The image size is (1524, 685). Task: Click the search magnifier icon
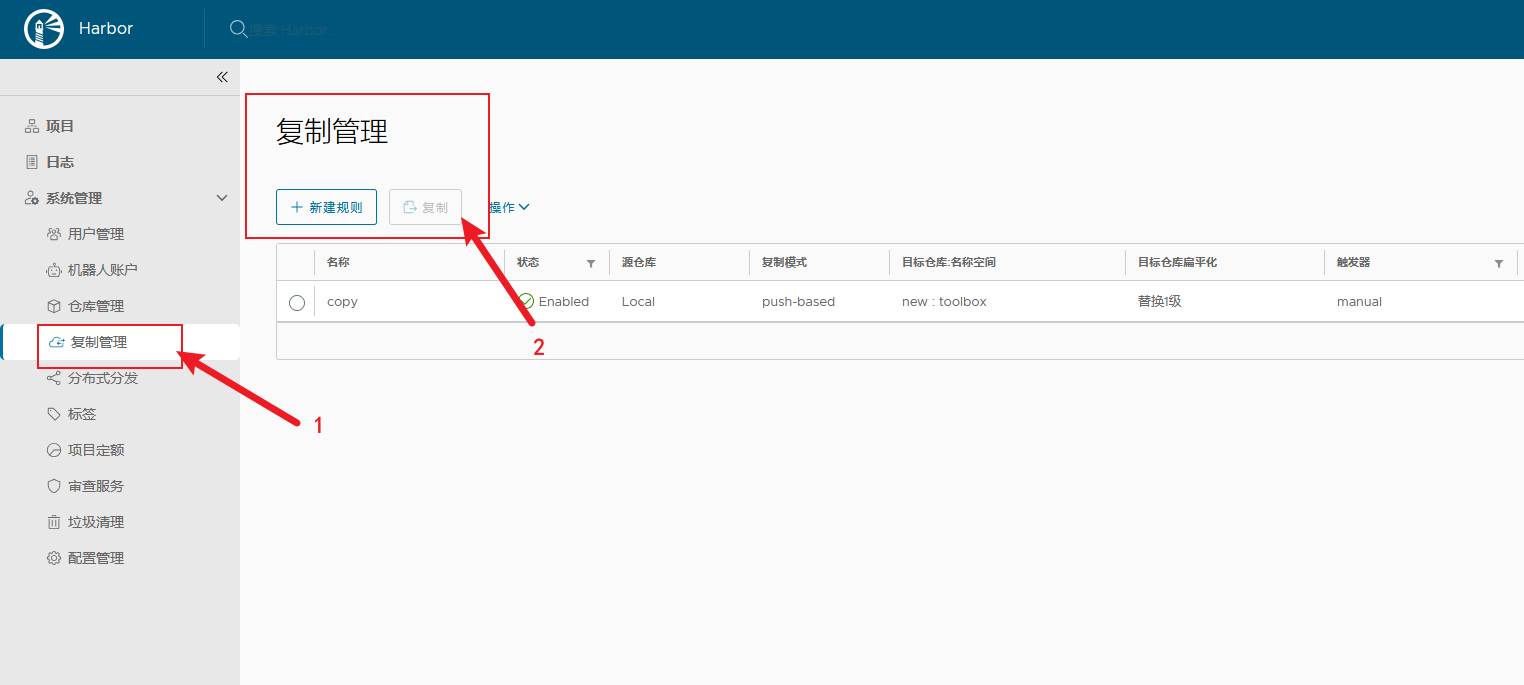coord(238,29)
